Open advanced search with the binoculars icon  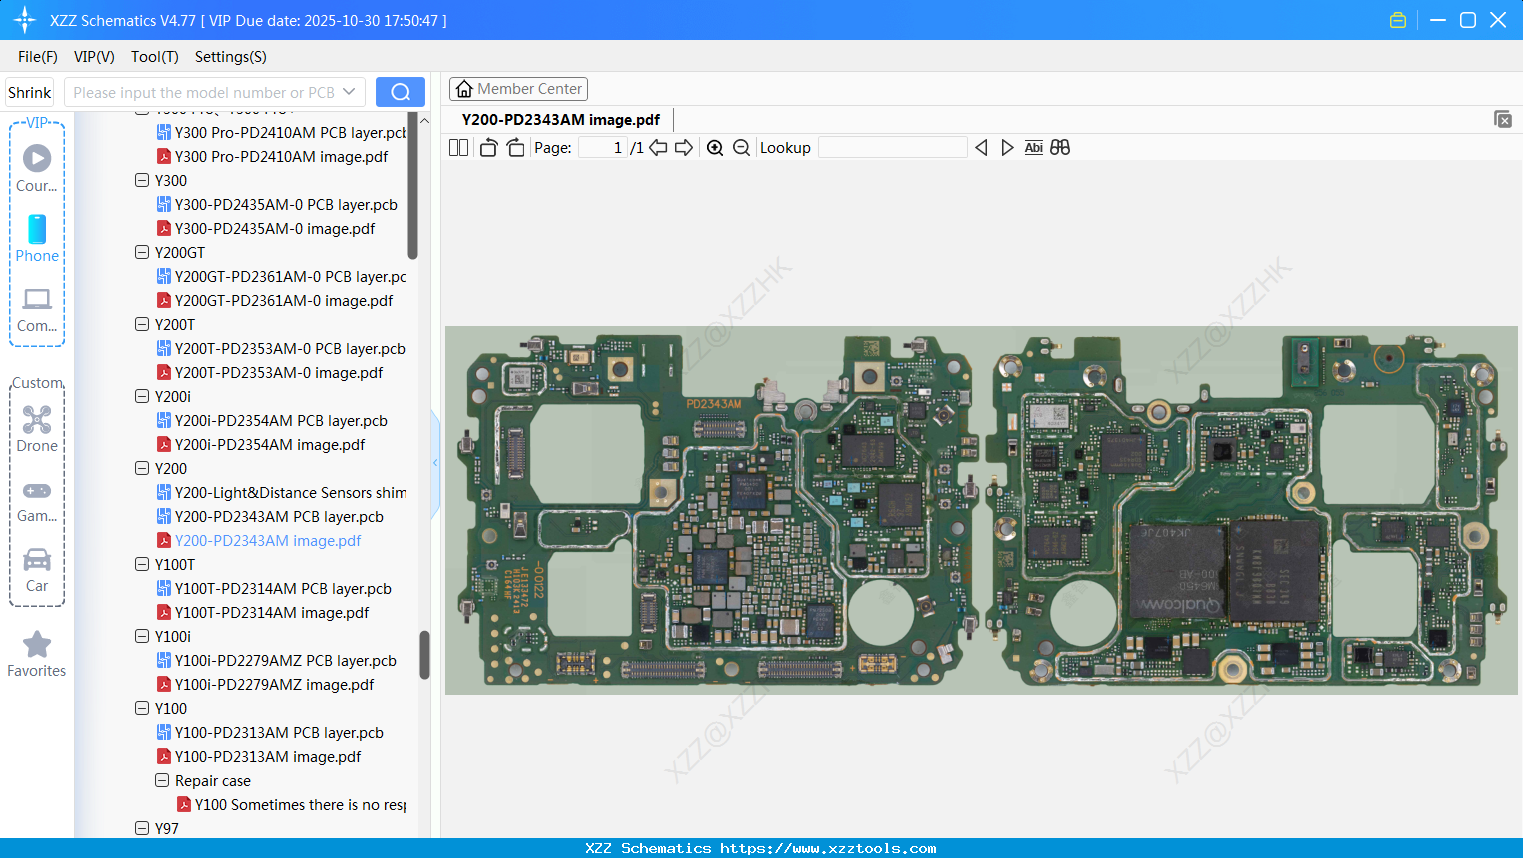(x=1060, y=147)
